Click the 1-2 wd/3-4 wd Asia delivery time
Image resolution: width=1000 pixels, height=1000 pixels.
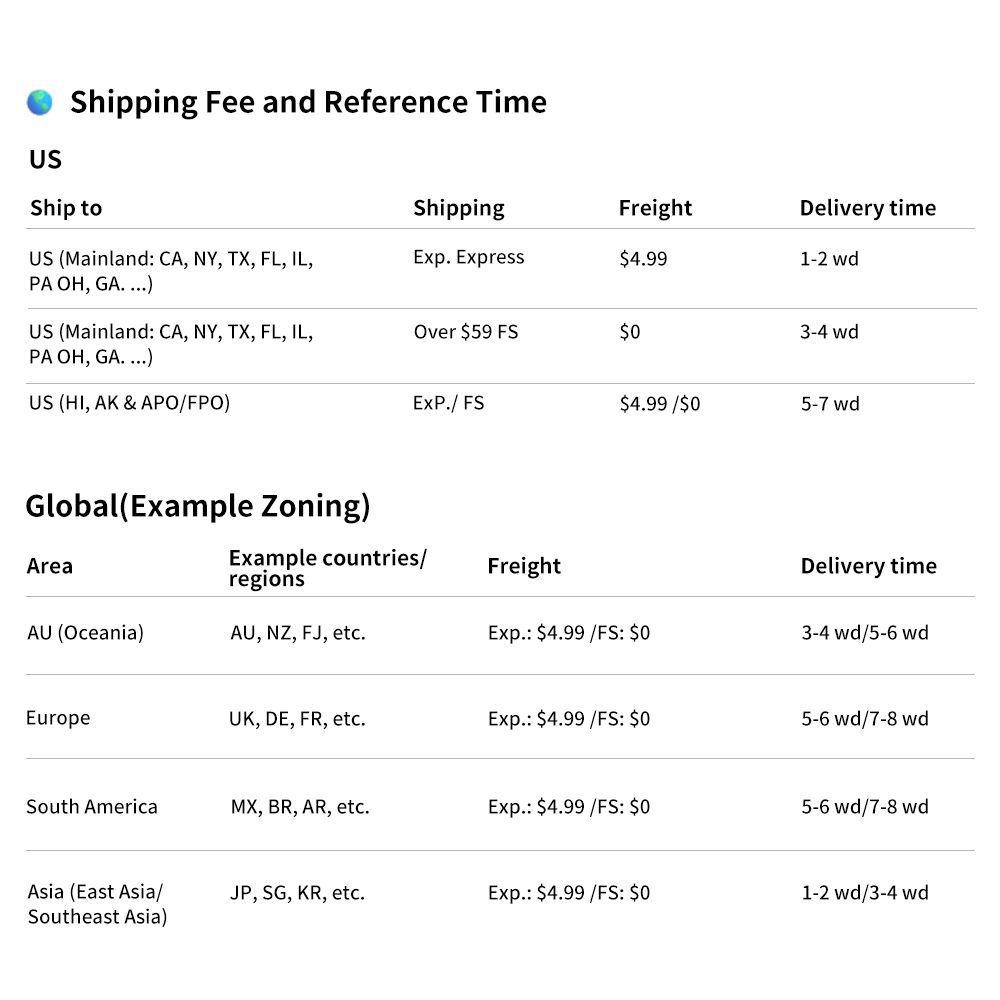pyautogui.click(x=864, y=893)
